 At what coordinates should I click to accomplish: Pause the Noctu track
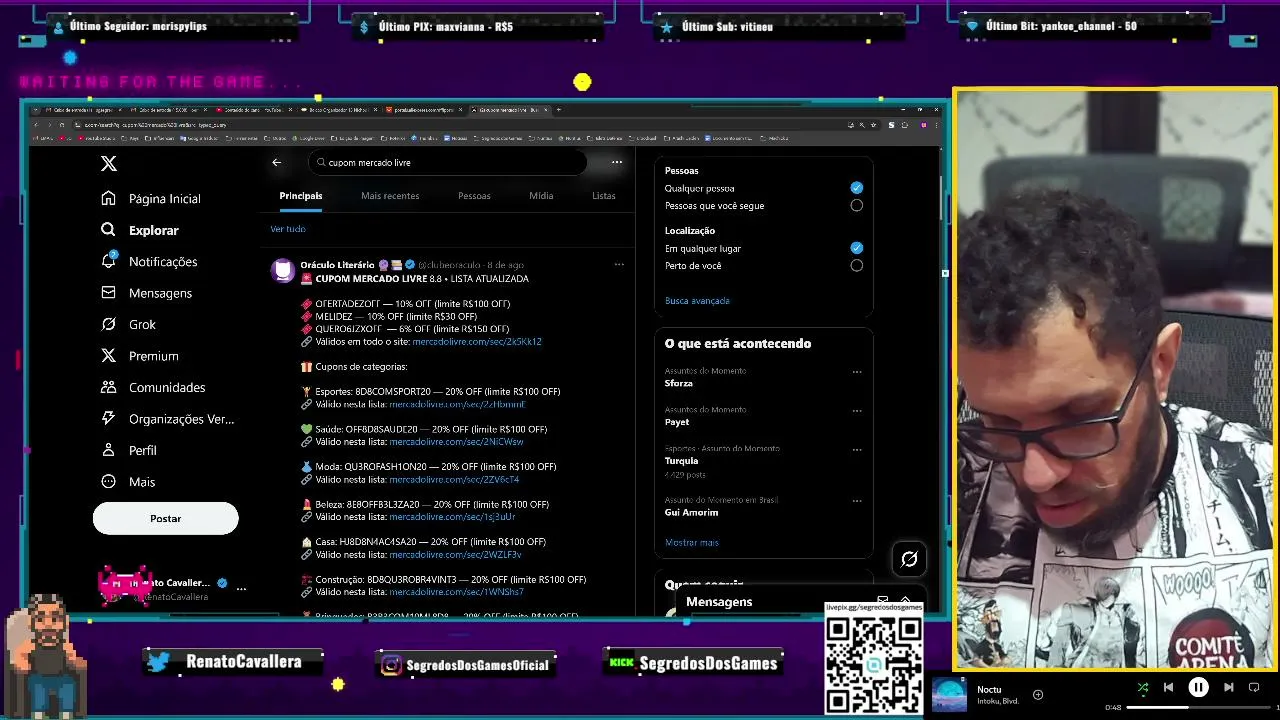(1198, 687)
